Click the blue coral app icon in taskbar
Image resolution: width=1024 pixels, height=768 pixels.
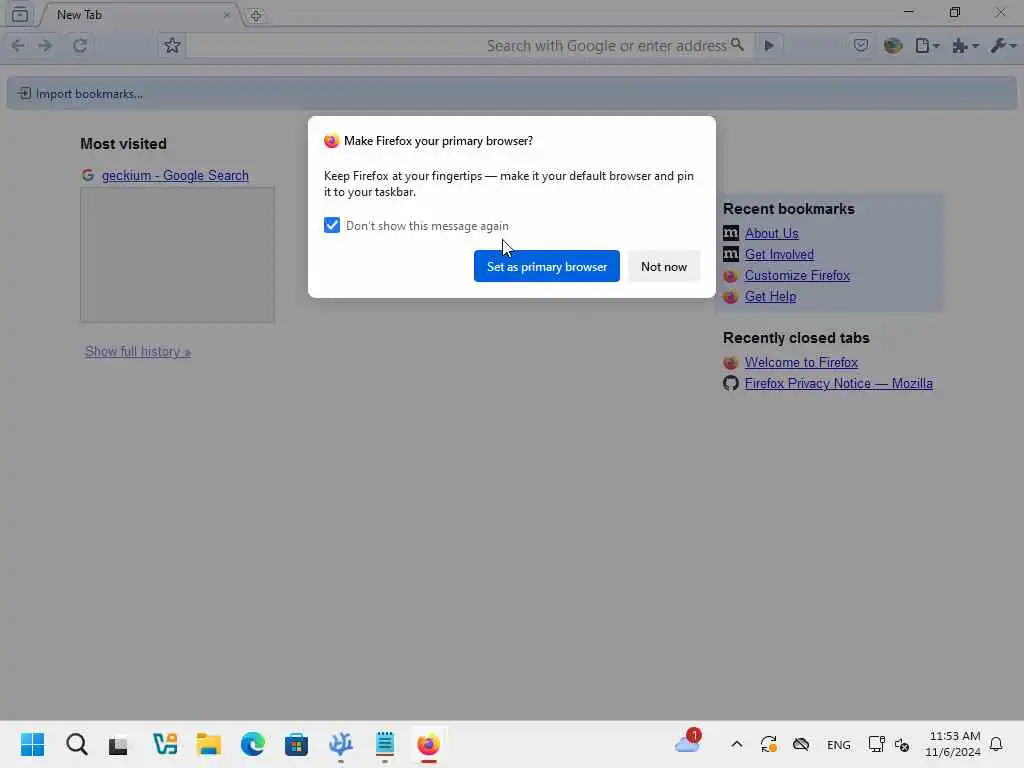click(340, 744)
